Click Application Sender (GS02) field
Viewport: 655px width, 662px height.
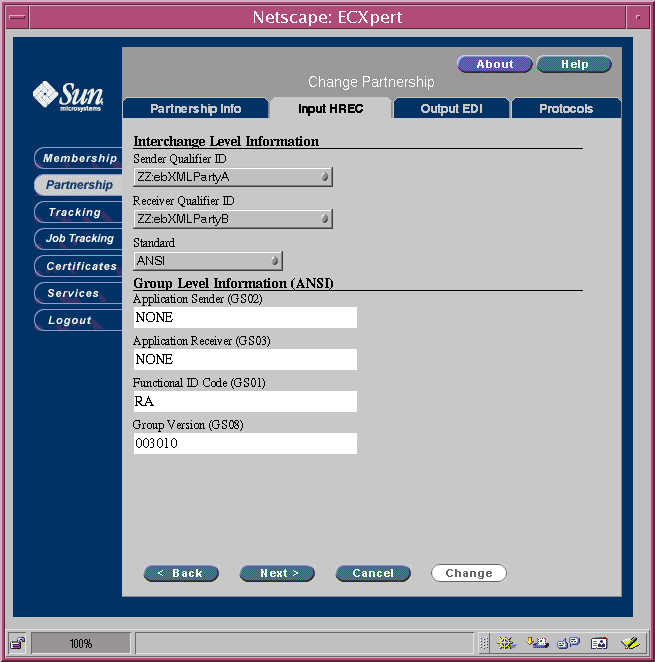(x=245, y=317)
